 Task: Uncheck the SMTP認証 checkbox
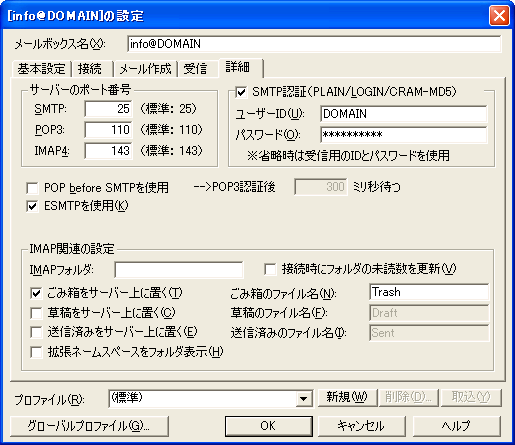pos(241,92)
